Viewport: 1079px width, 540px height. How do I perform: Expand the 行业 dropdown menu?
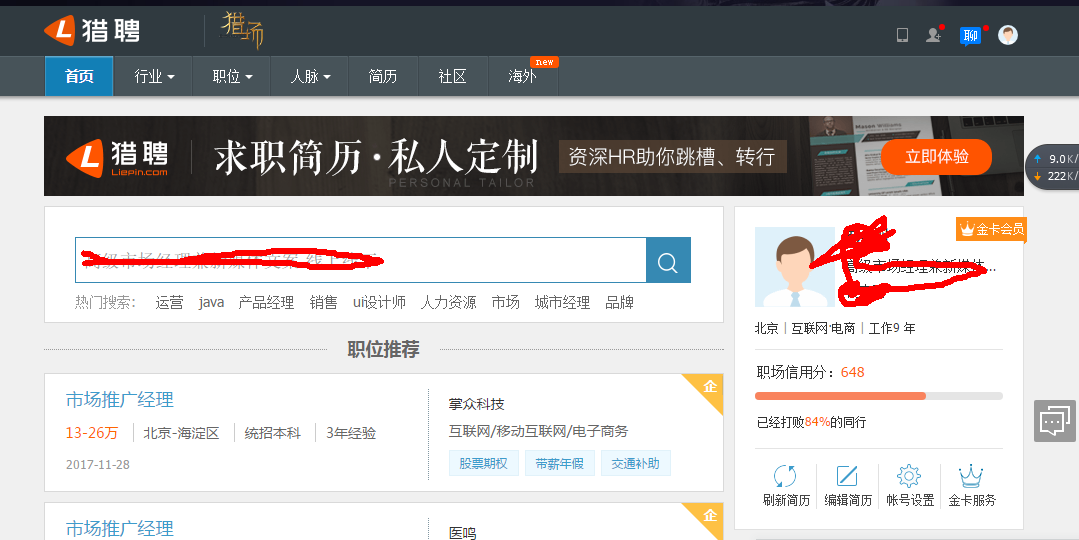coord(154,76)
